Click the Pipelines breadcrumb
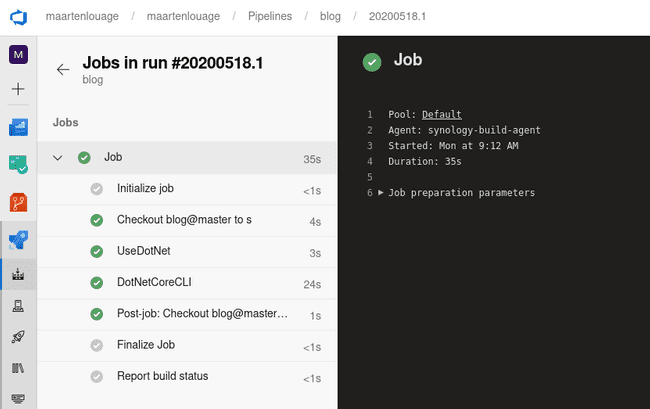650x409 pixels. coord(270,16)
